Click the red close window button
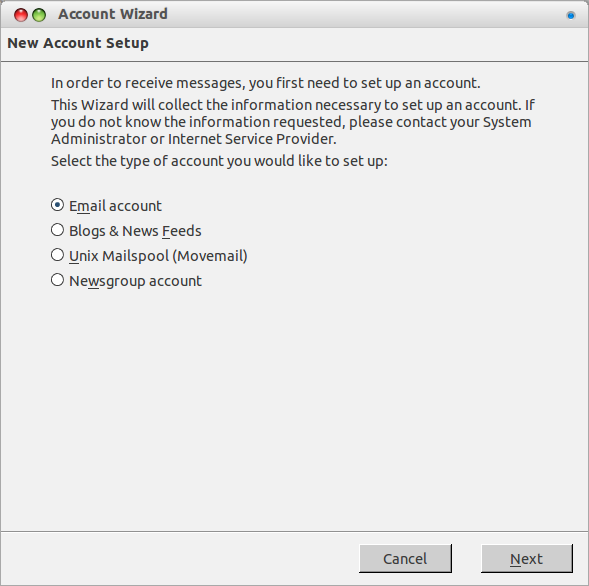 [21, 15]
